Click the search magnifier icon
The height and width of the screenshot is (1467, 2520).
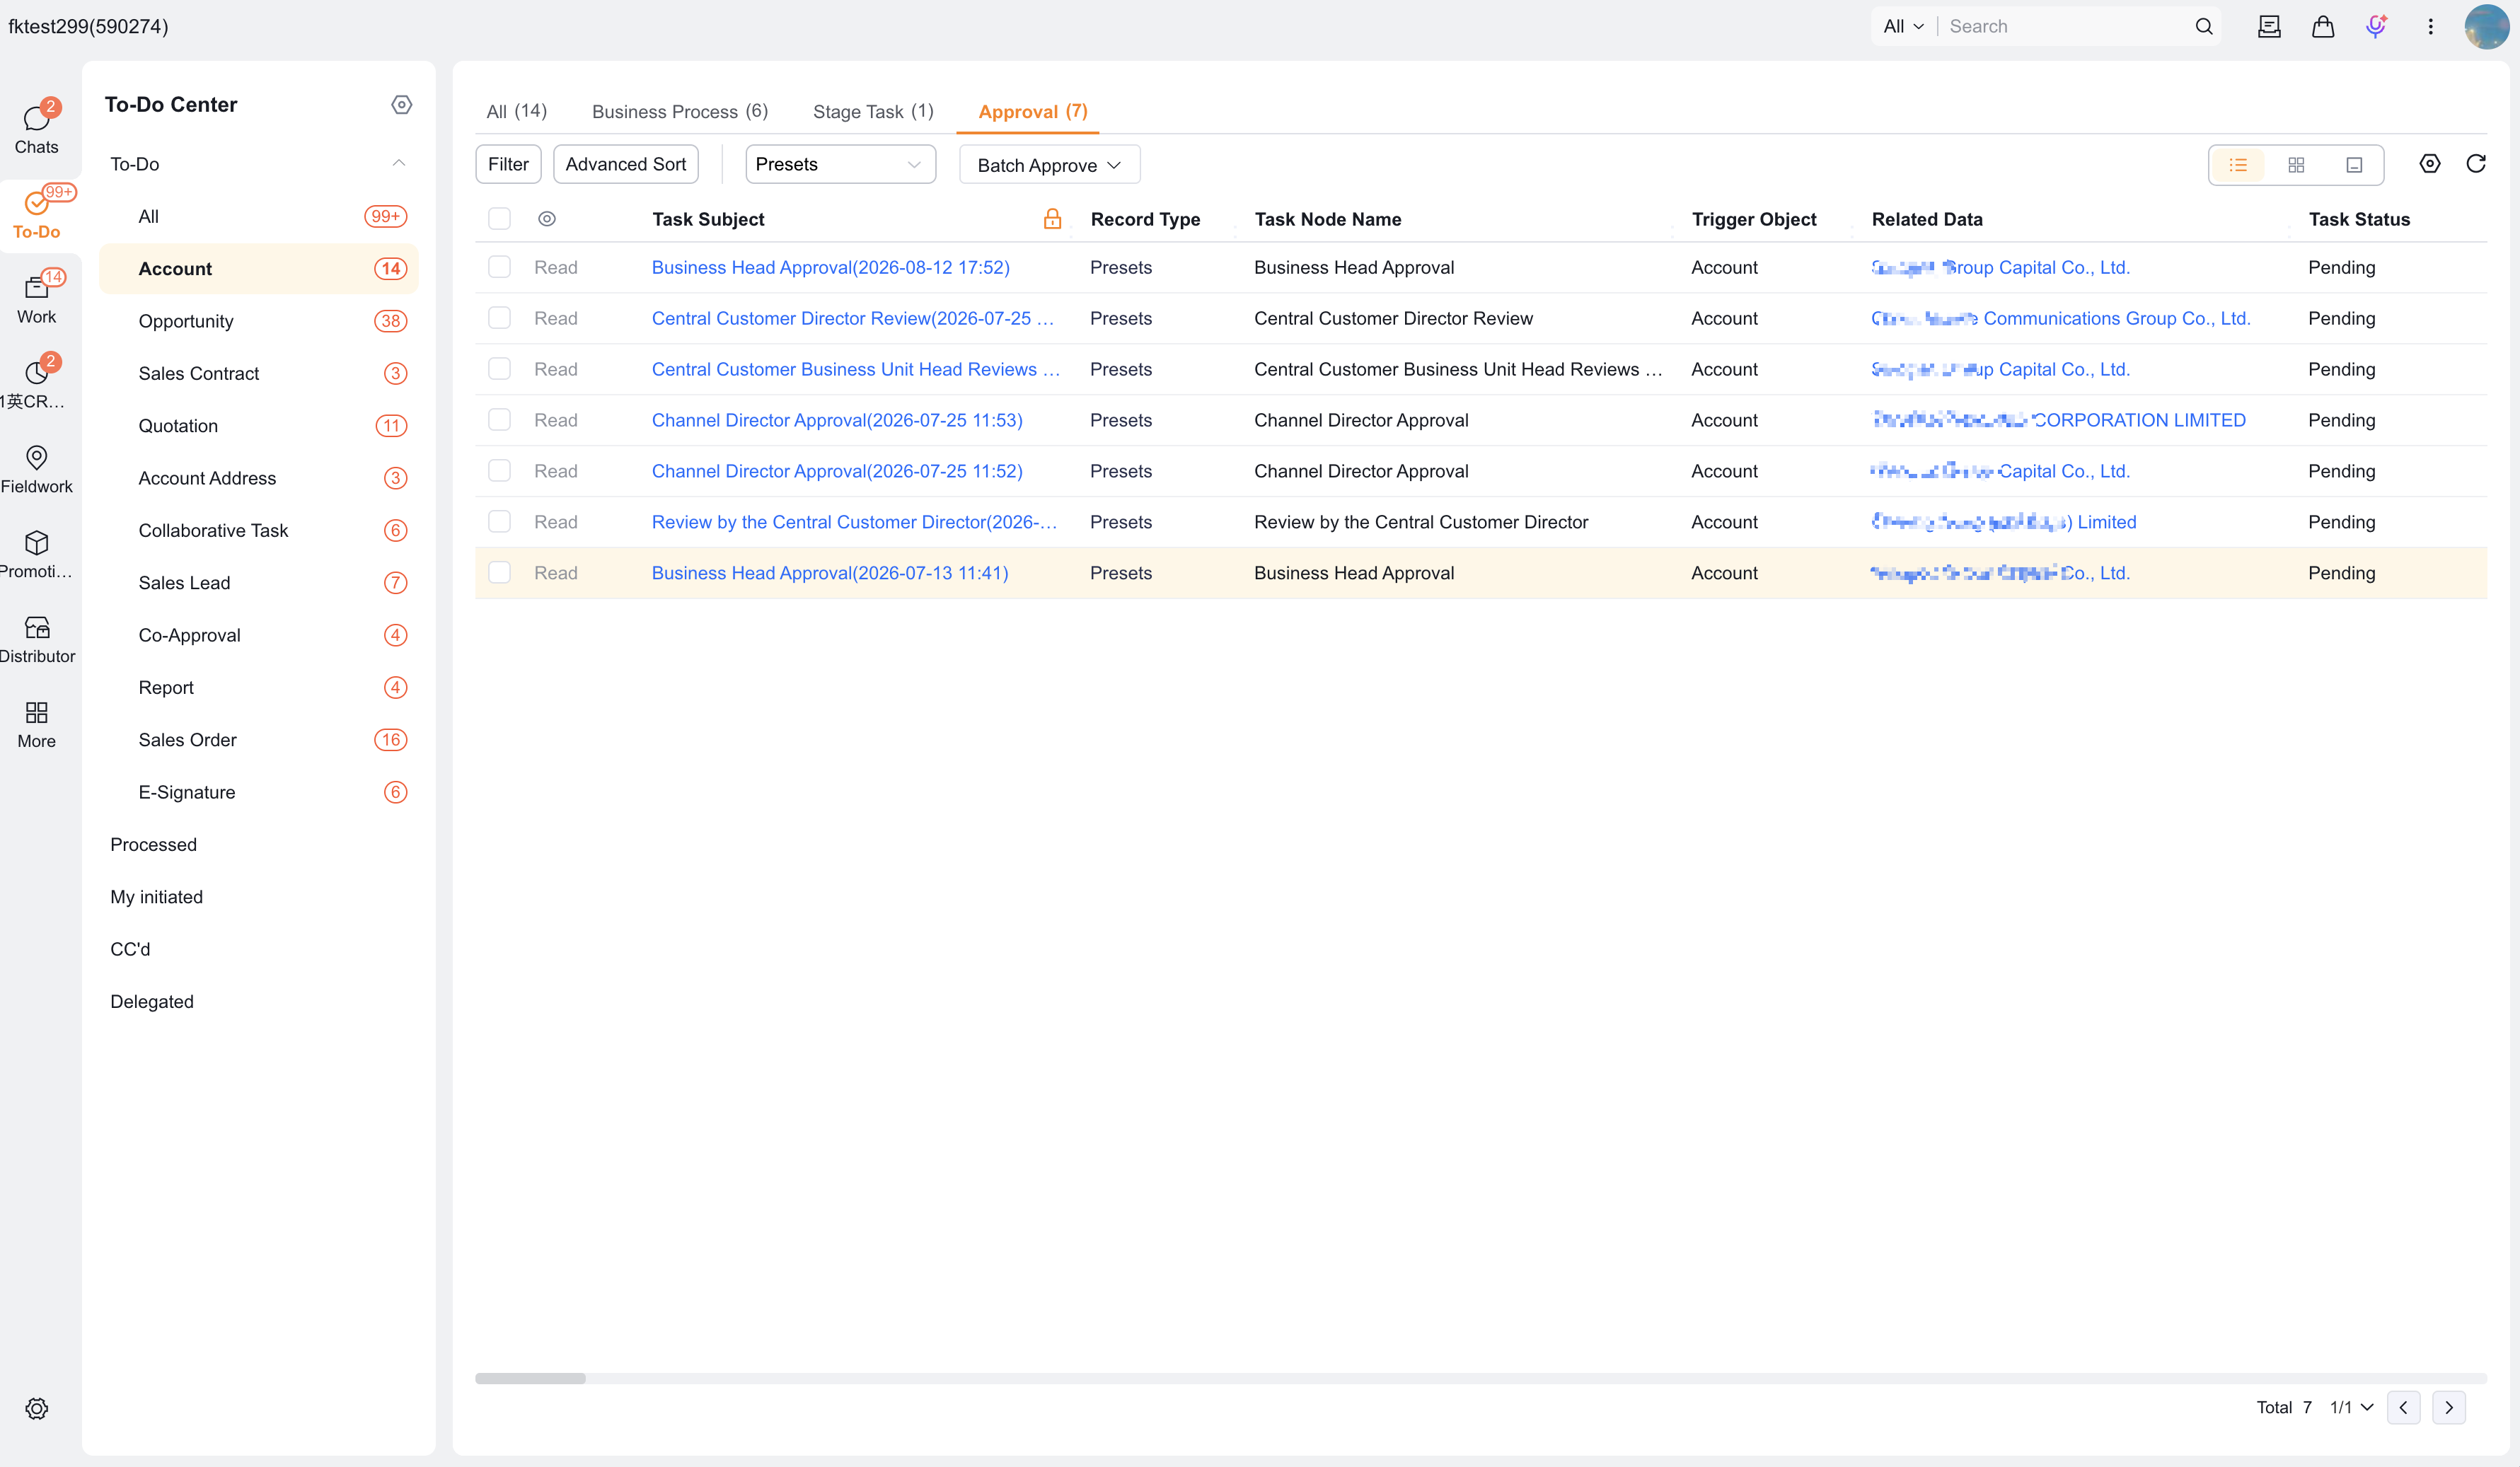pos(2203,26)
